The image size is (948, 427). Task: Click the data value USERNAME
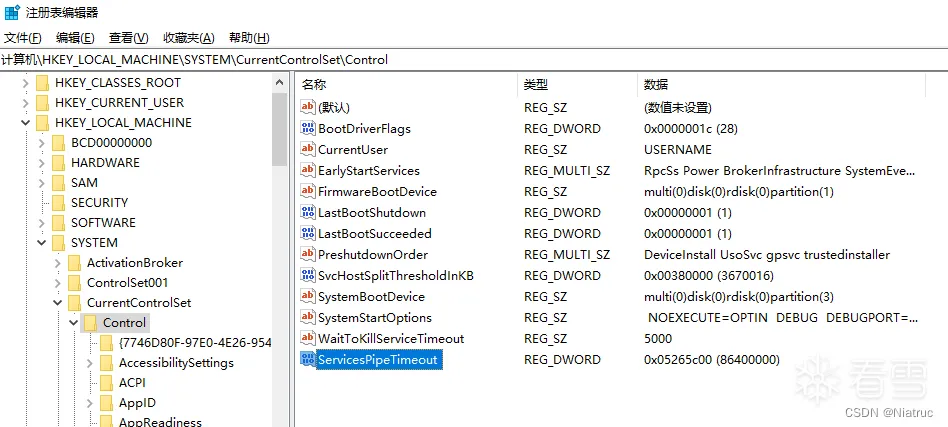pos(678,149)
